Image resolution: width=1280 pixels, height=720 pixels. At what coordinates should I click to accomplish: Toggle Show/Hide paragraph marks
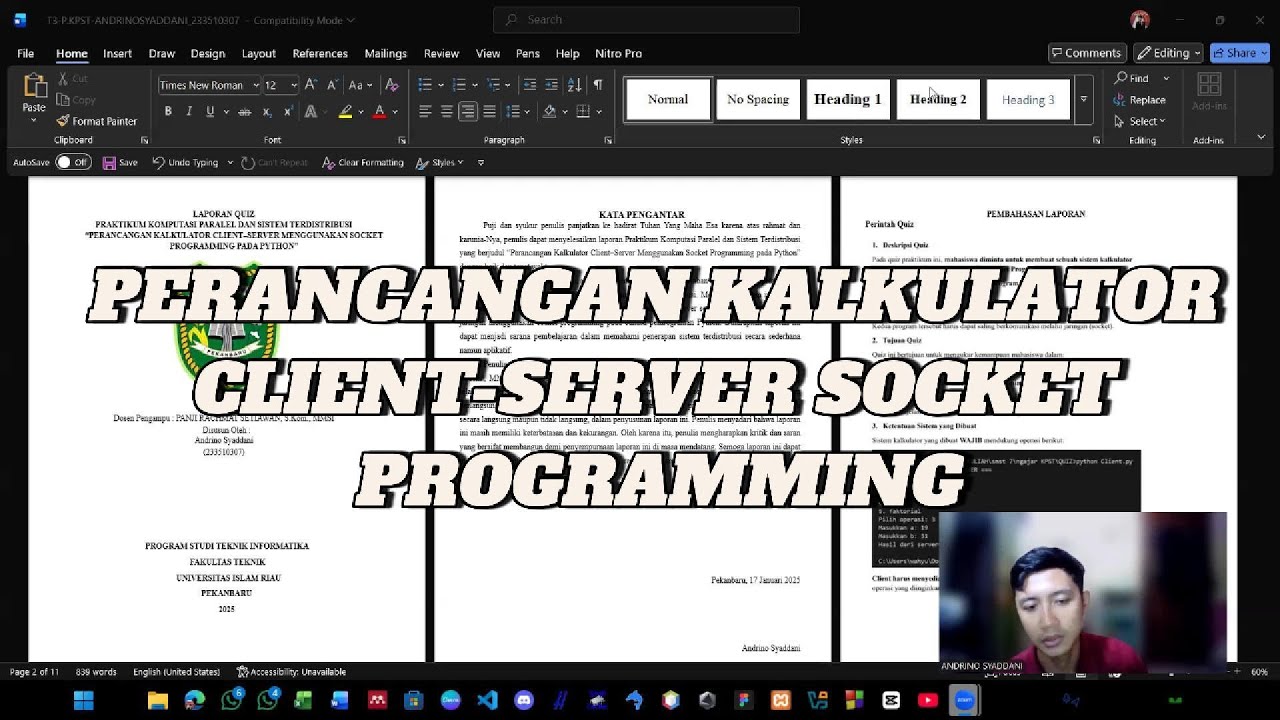click(597, 85)
